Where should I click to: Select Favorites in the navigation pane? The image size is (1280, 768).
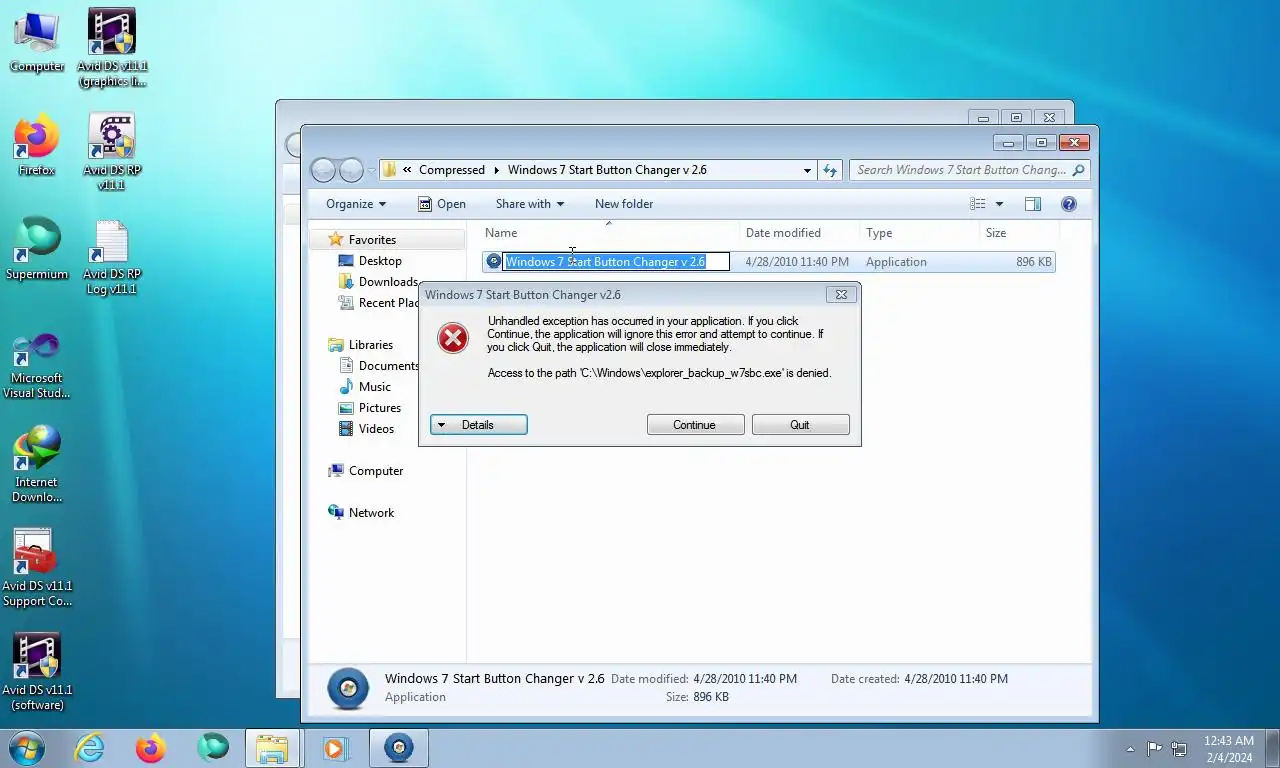click(372, 240)
